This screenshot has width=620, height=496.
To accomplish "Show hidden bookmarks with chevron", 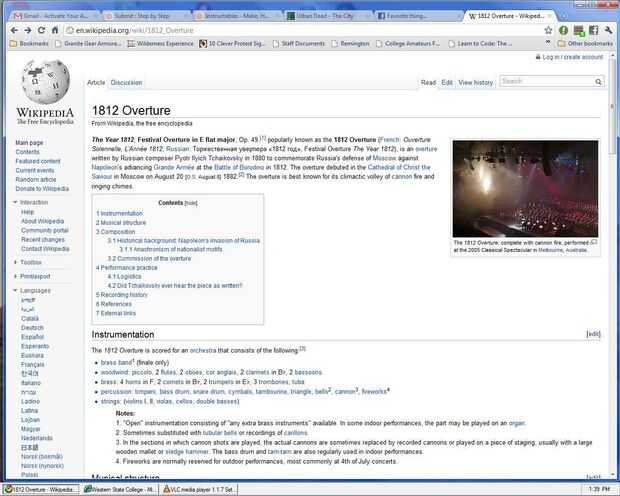I will click(548, 42).
